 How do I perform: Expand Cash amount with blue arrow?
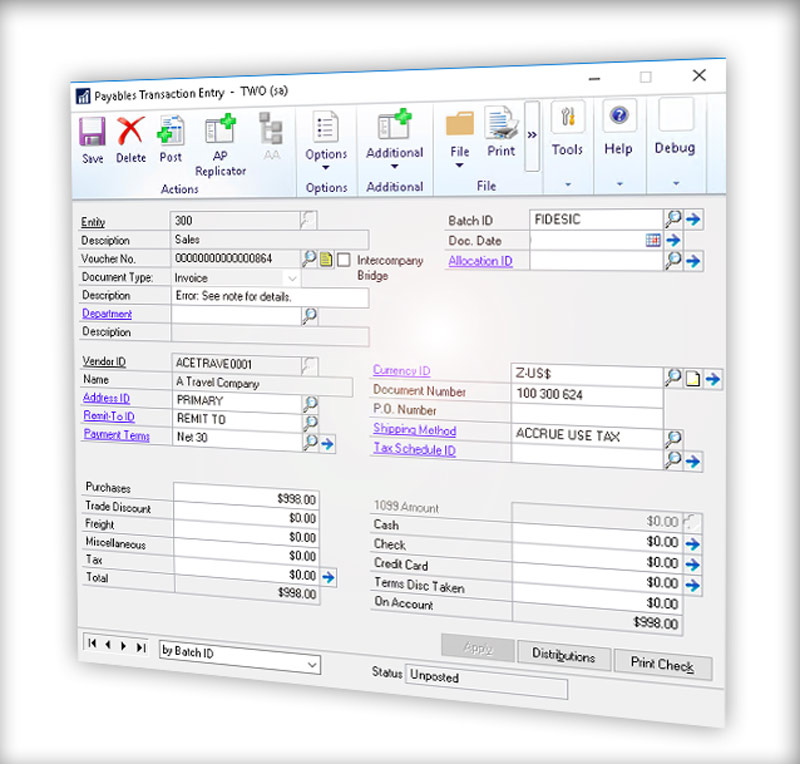click(x=692, y=544)
